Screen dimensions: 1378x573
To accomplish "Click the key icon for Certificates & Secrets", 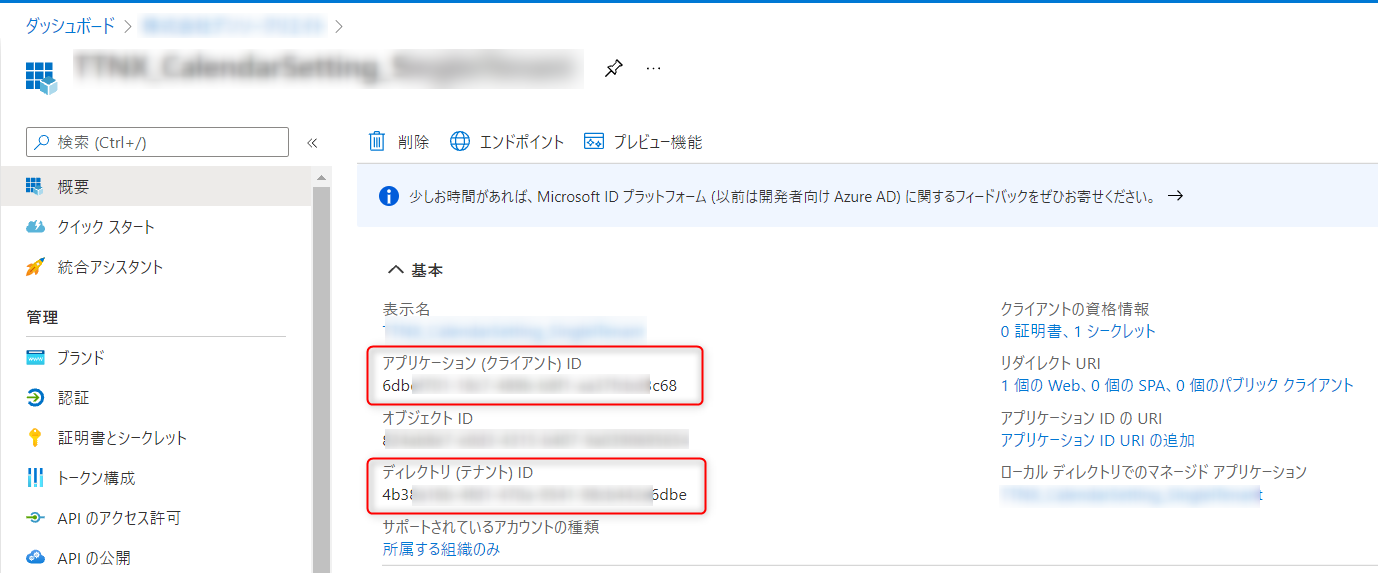I will [36, 438].
